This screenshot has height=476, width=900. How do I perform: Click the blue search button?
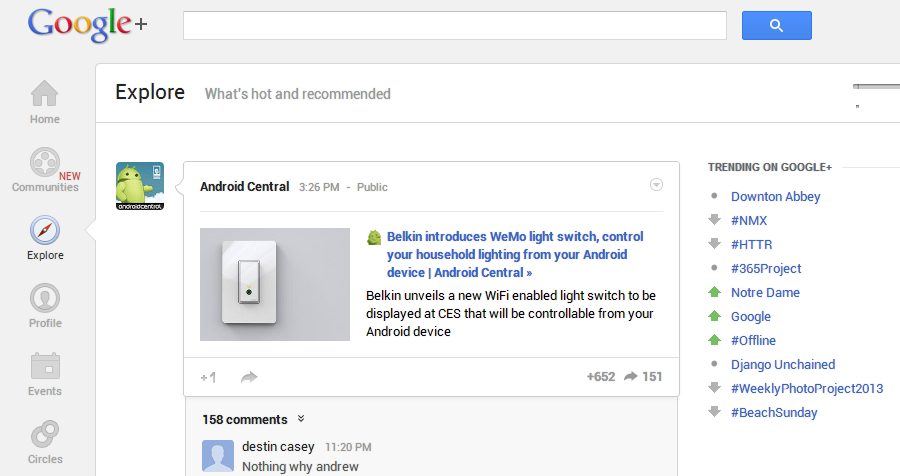pos(776,26)
